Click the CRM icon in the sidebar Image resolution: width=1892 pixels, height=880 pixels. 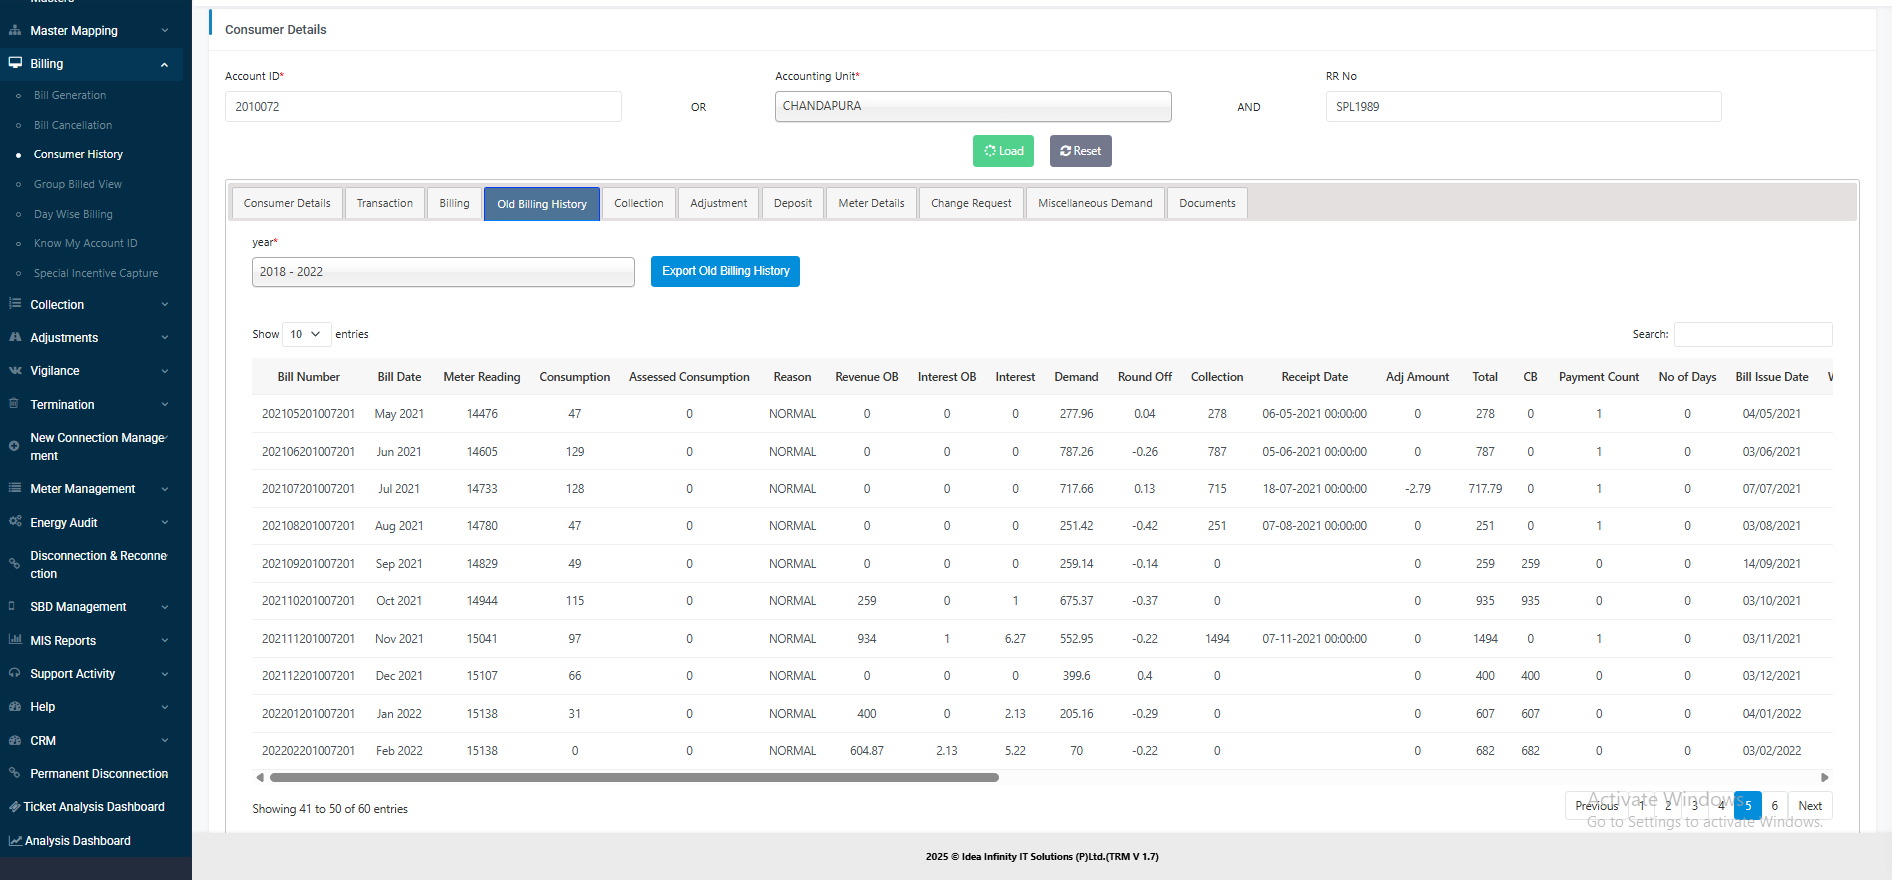[x=15, y=740]
